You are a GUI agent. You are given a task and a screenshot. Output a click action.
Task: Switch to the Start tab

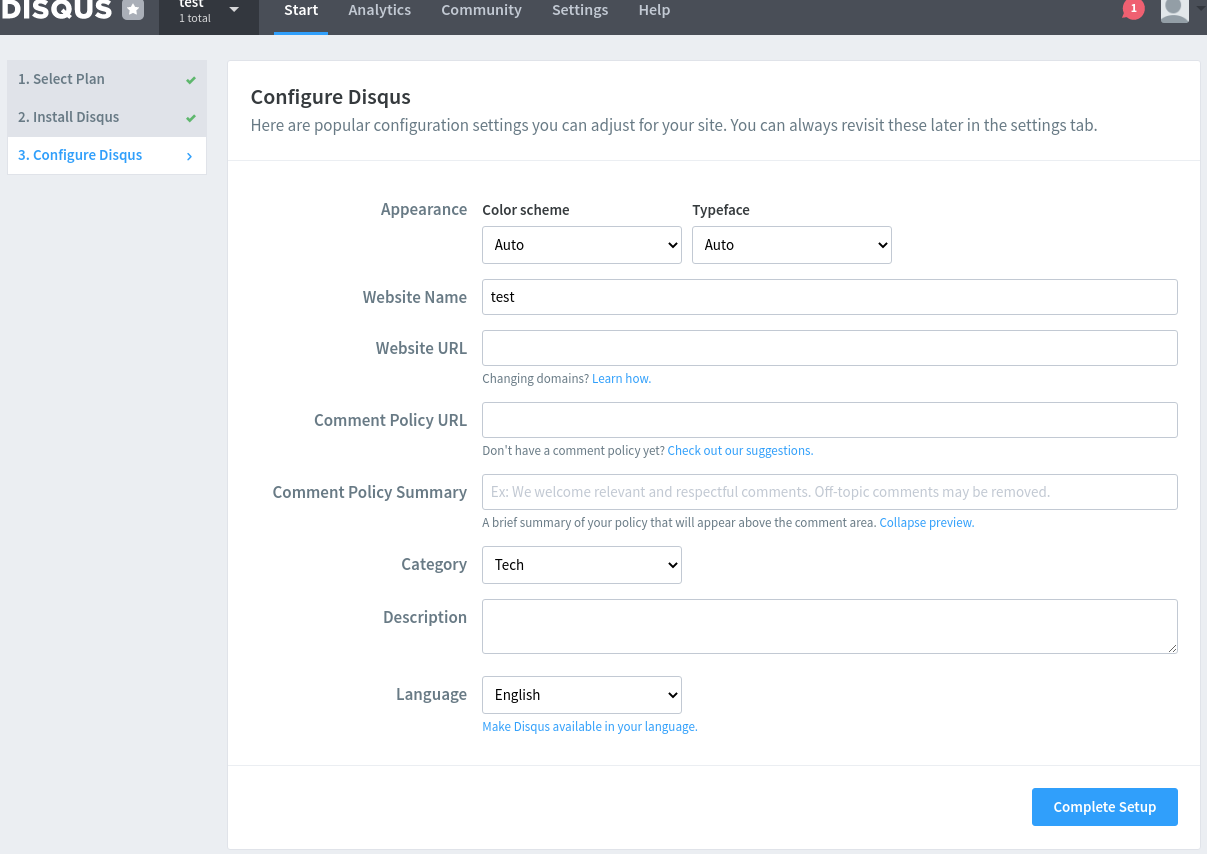[301, 11]
